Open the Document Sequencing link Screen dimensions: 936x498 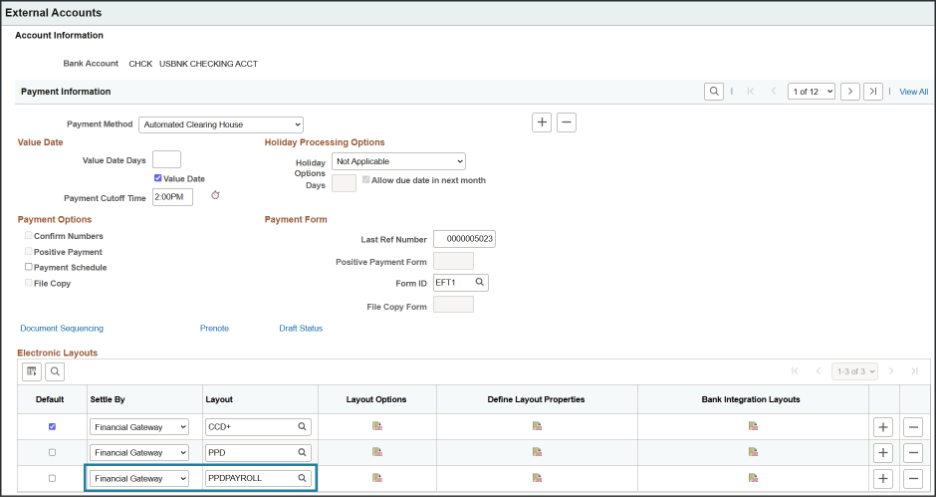pos(61,328)
